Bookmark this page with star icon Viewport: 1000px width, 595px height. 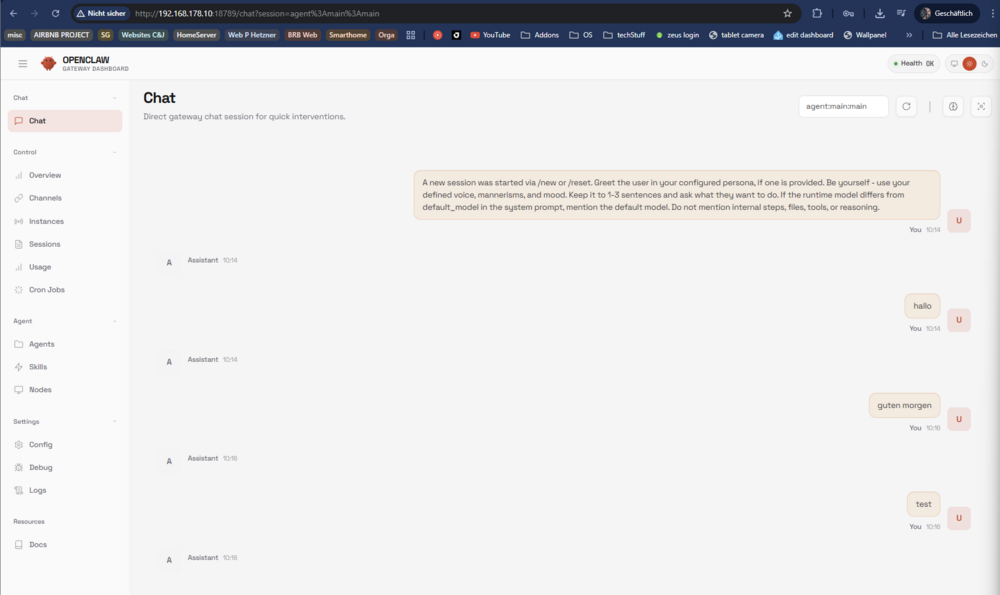click(788, 13)
